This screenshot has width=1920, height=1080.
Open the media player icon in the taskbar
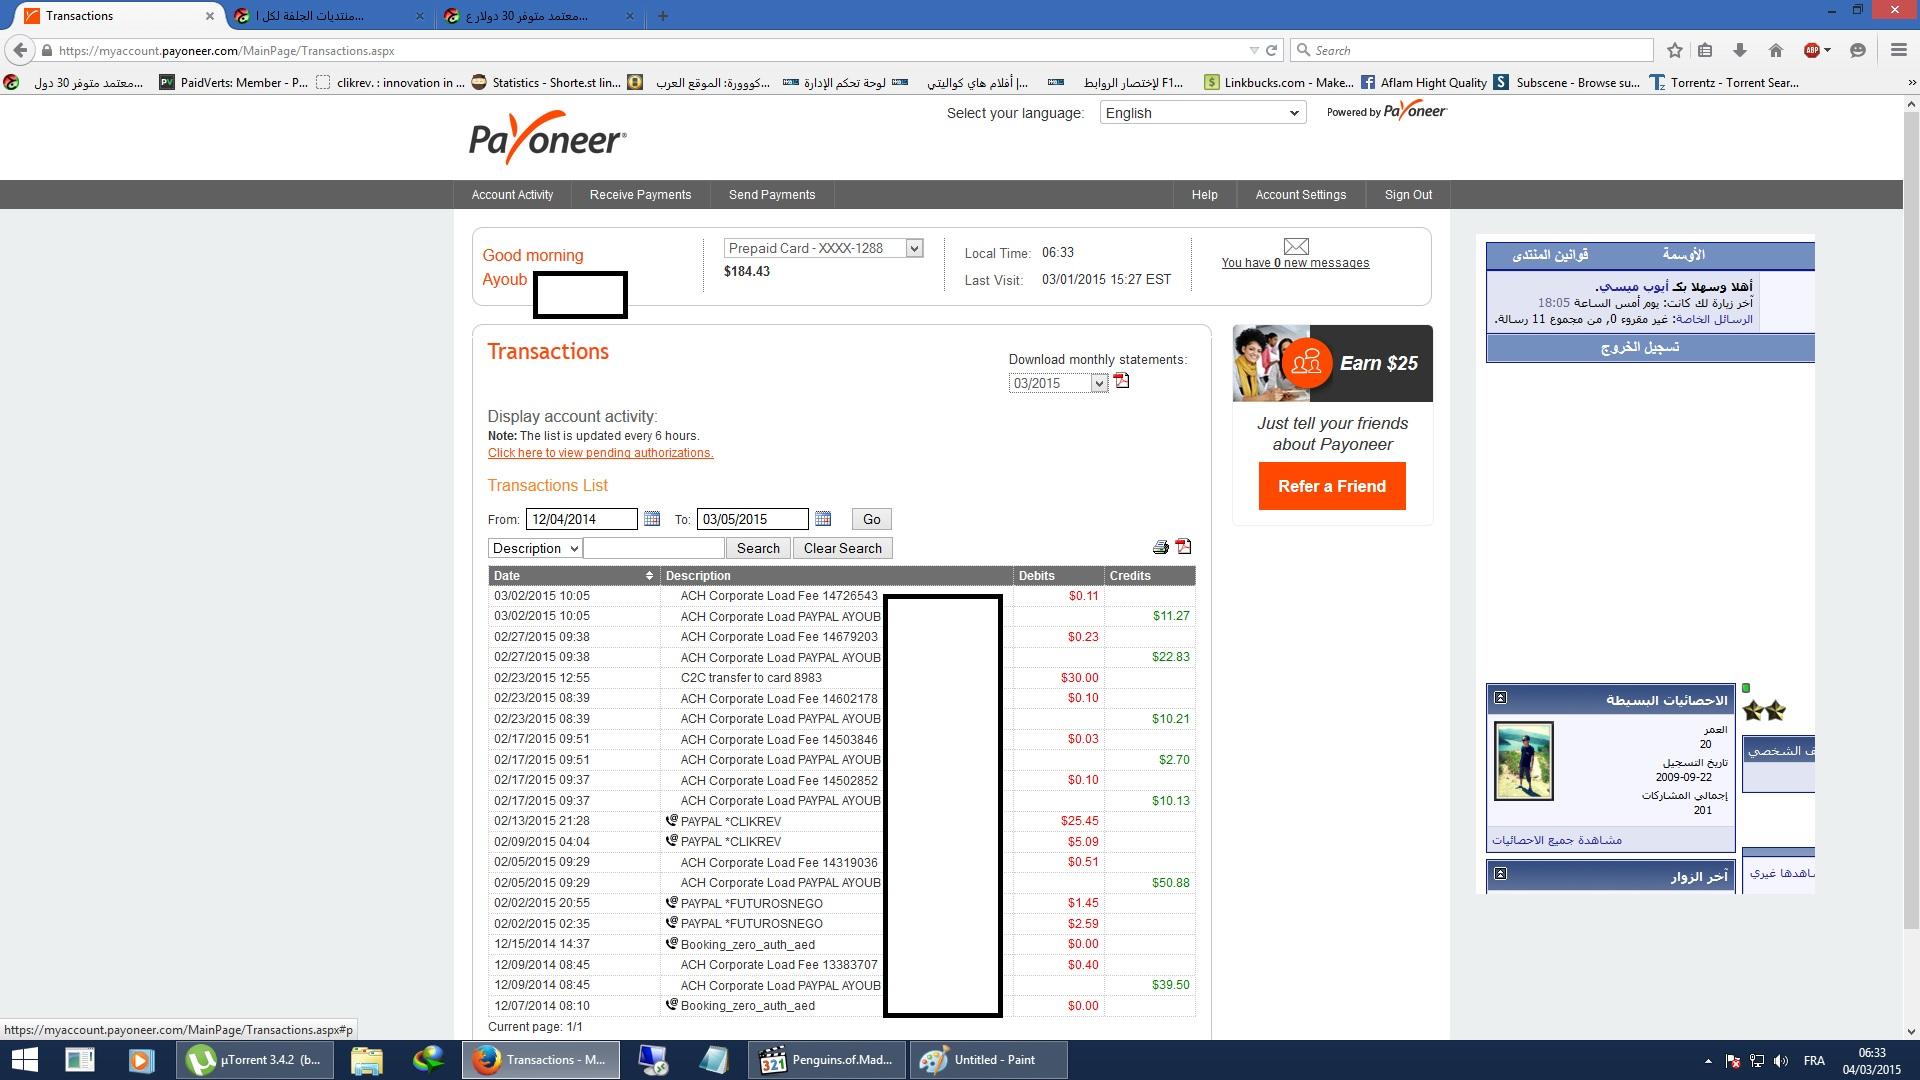[x=141, y=1060]
